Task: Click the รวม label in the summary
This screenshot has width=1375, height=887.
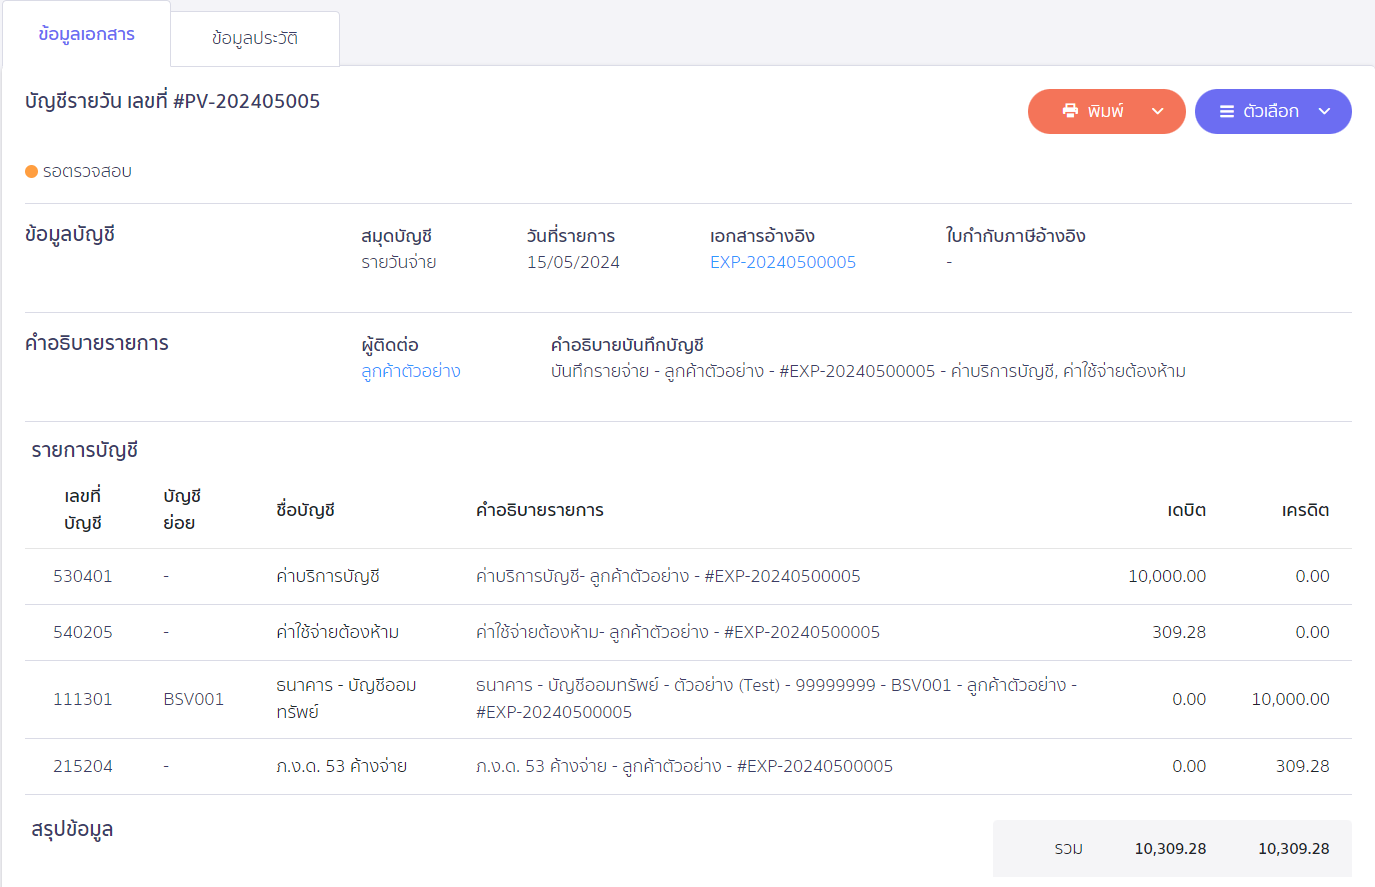Action: pos(1068,848)
